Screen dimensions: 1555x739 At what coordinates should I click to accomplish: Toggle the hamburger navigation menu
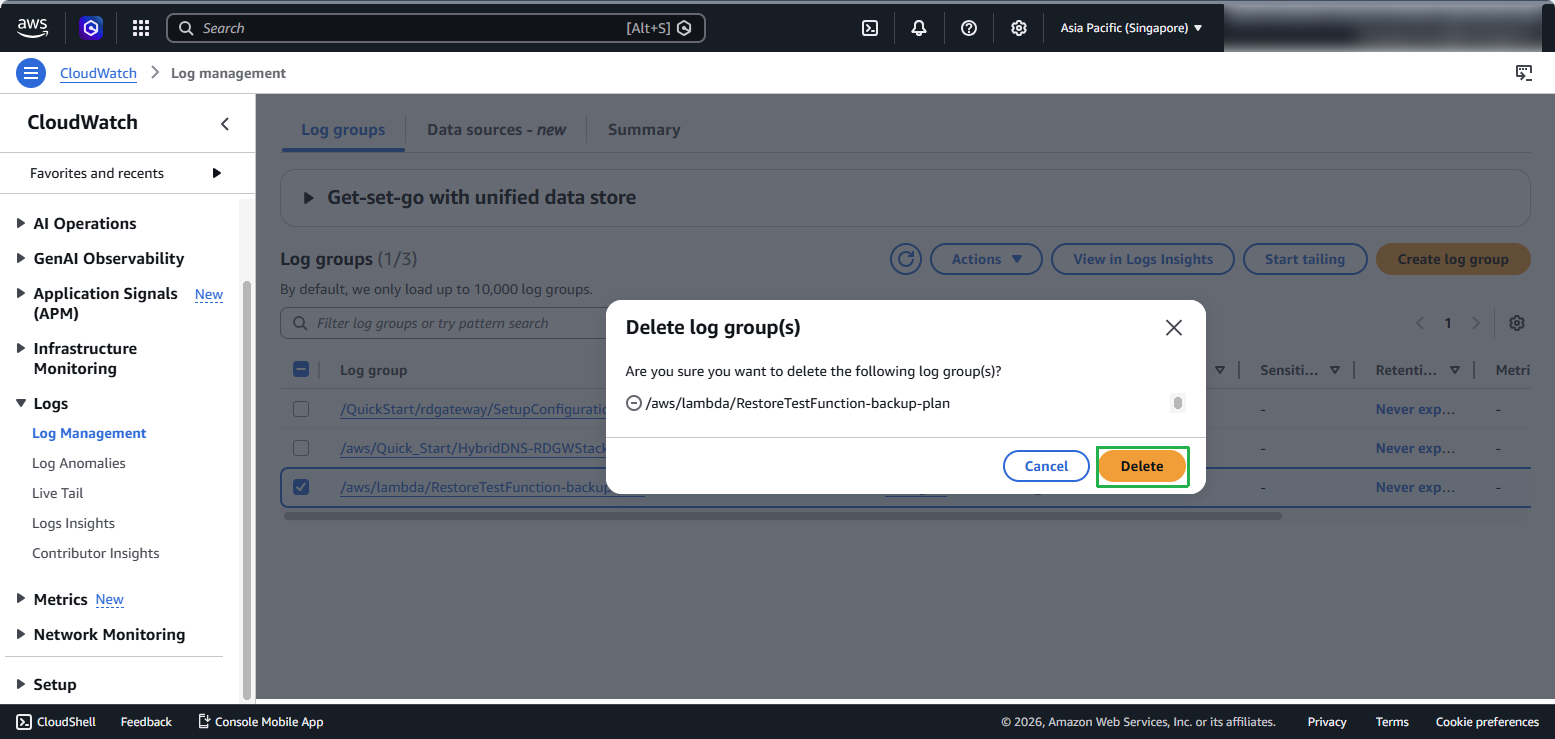[31, 73]
